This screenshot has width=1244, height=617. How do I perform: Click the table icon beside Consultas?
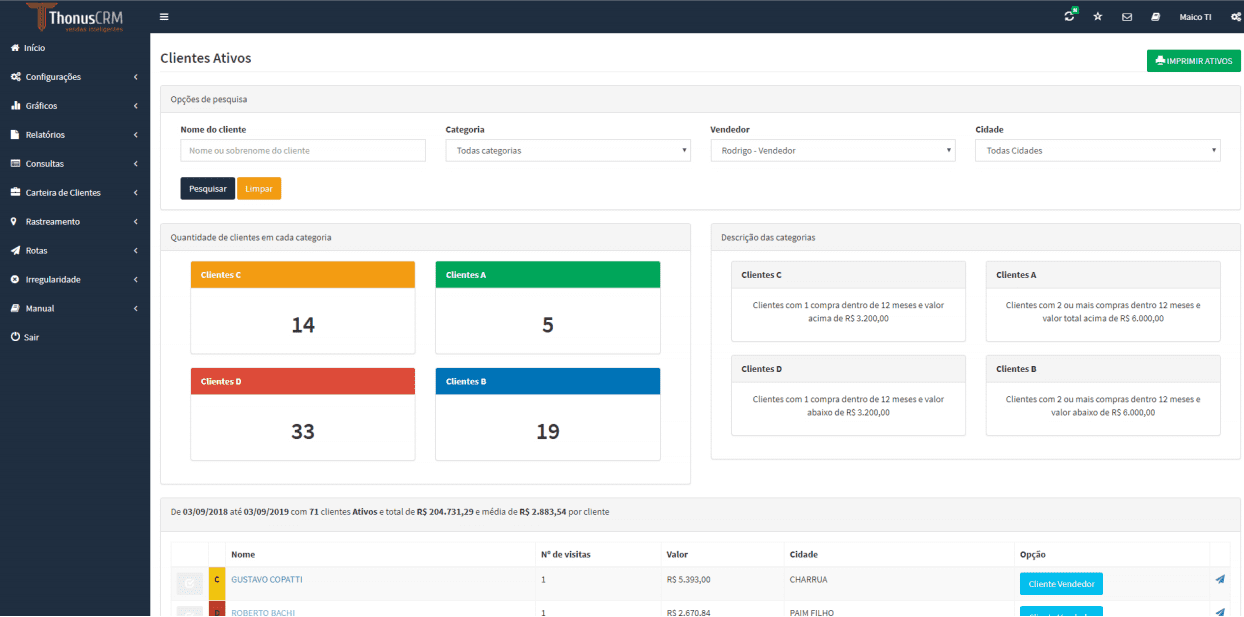(15, 164)
